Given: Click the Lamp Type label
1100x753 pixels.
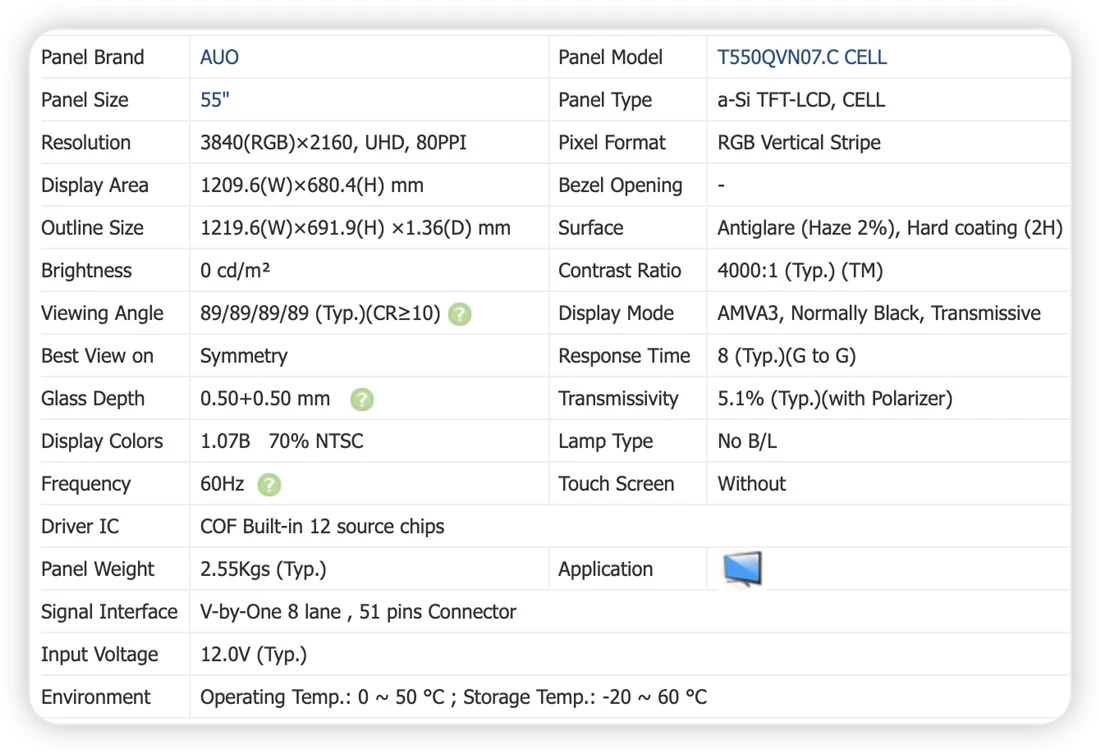Looking at the screenshot, I should pos(605,441).
